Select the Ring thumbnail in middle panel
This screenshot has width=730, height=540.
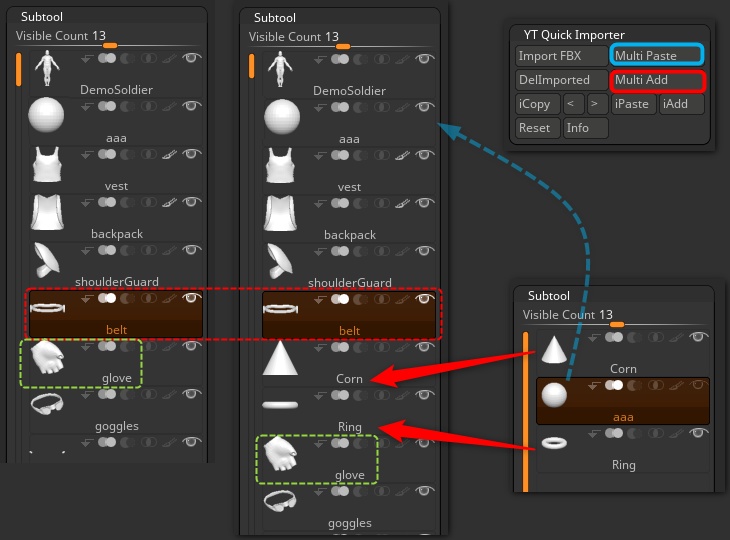[x=280, y=405]
